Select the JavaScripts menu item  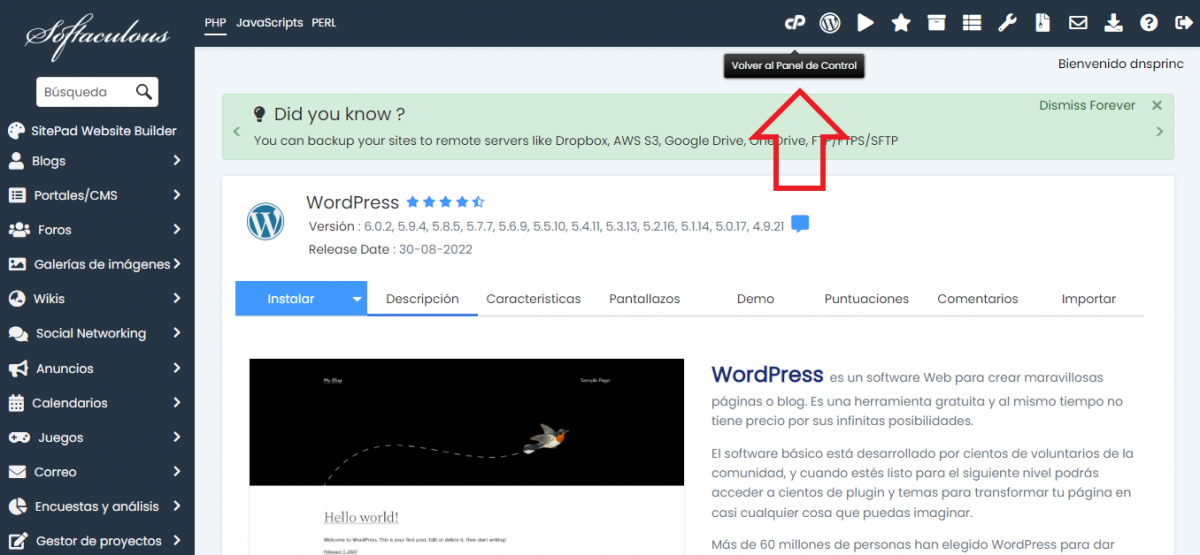[269, 22]
